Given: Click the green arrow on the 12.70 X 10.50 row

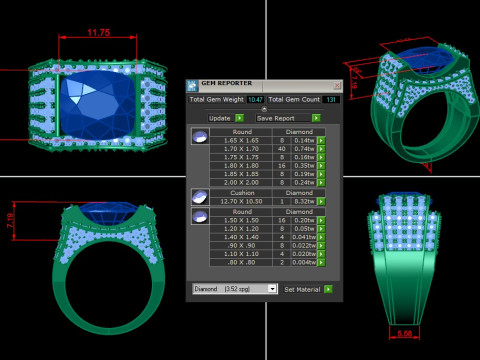Looking at the screenshot, I should (321, 201).
